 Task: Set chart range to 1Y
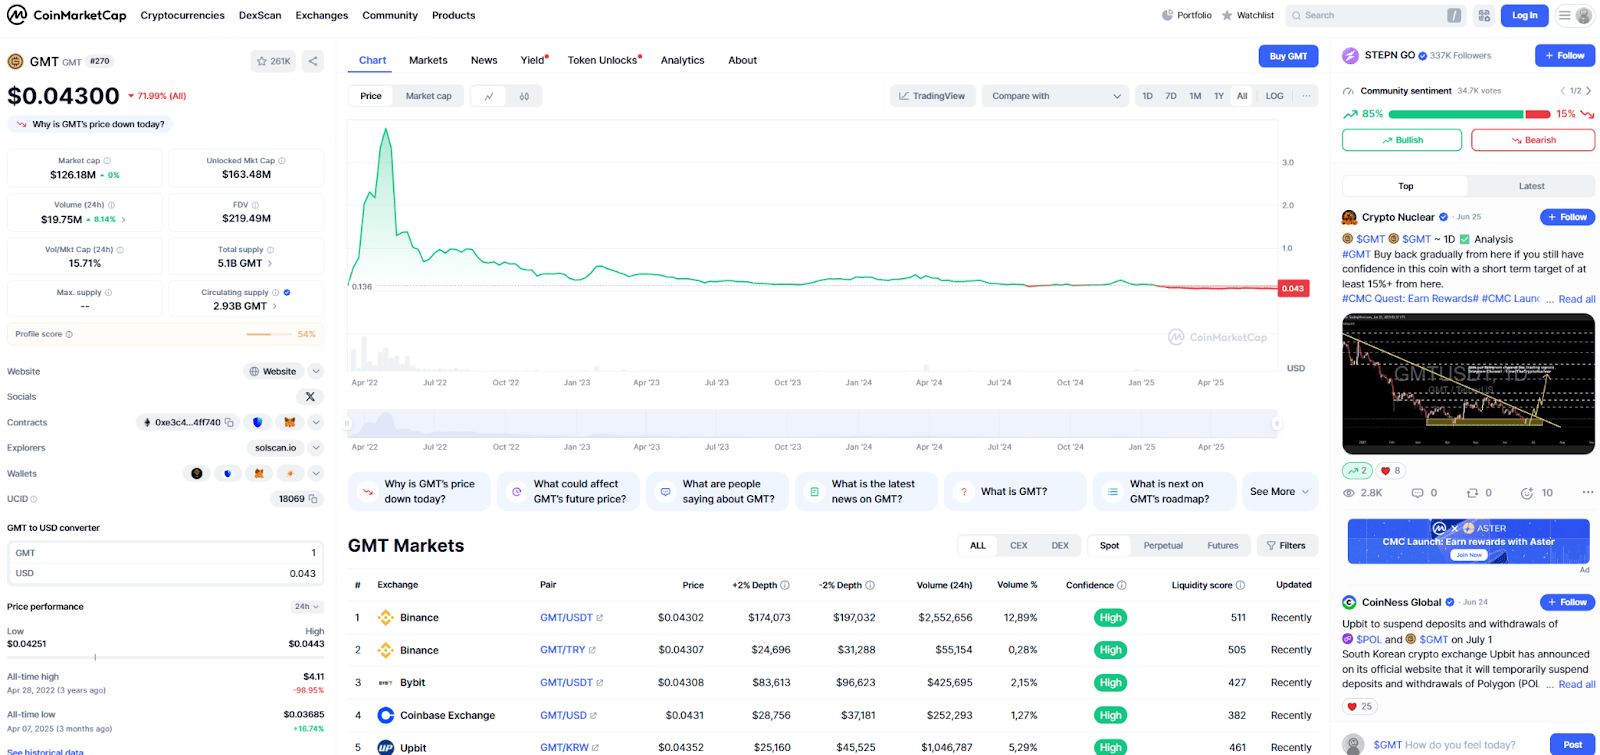(x=1219, y=96)
